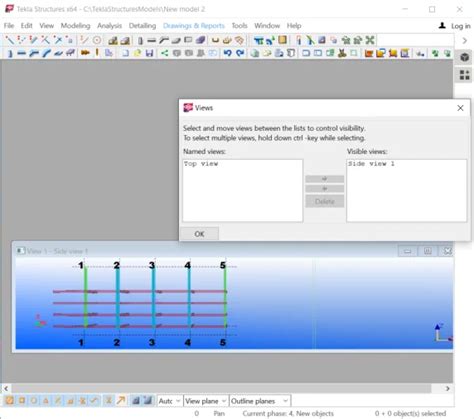This screenshot has width=474, height=419.
Task: Click the green crossed-arrows toolbar icon
Action: 370,40
